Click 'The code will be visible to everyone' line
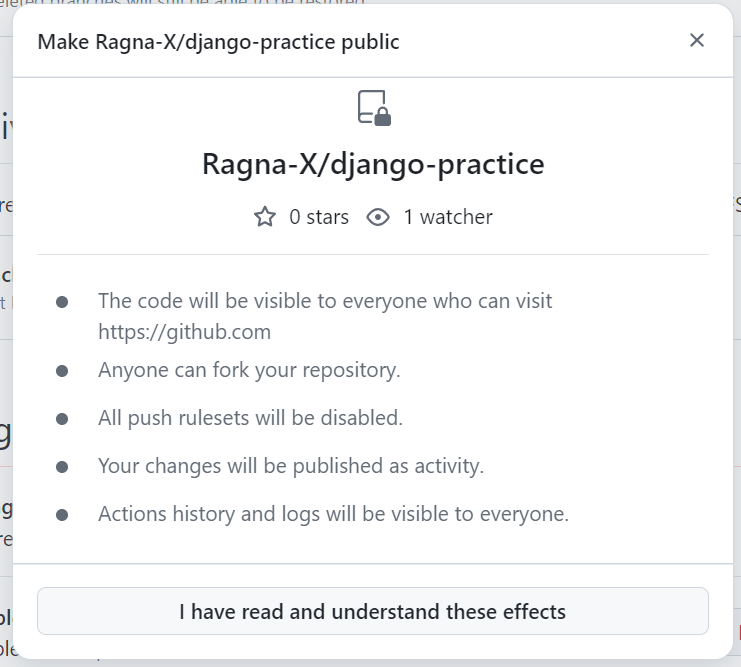 [325, 302]
